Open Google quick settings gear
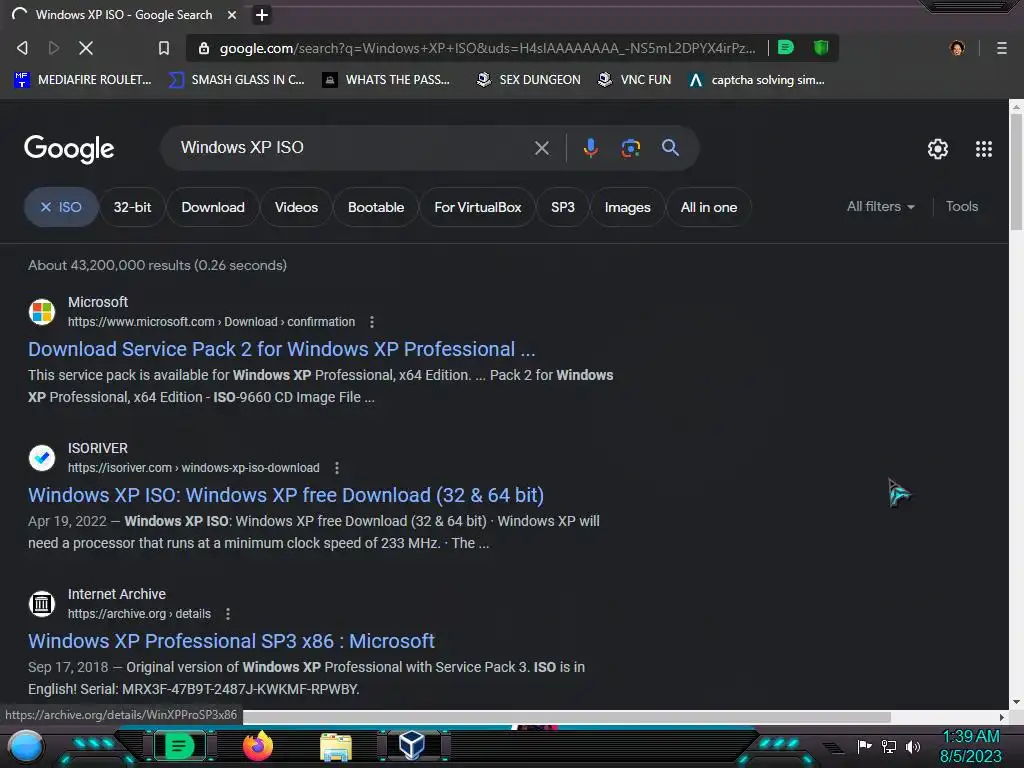 pos(938,149)
